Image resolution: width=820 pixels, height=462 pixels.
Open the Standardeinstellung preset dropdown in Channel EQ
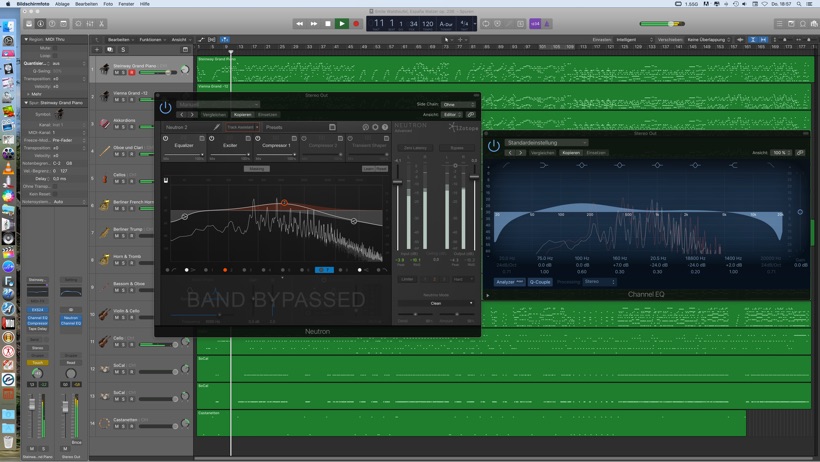[x=546, y=142]
